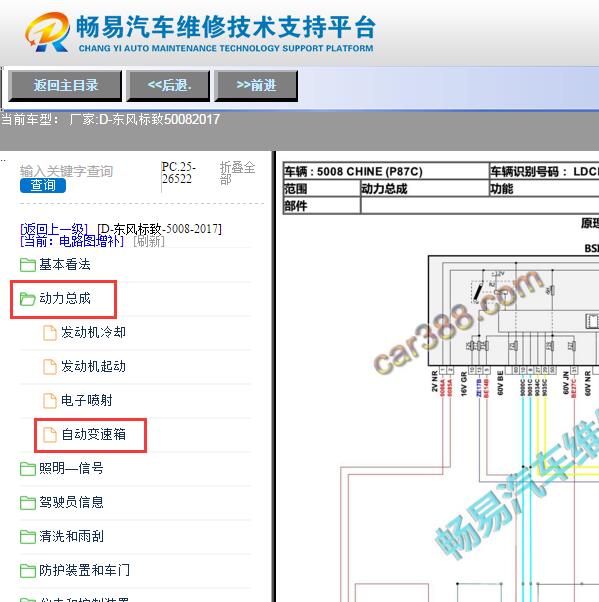Click the 2V NR connector label
Image resolution: width=599 pixels, height=602 pixels.
434,382
